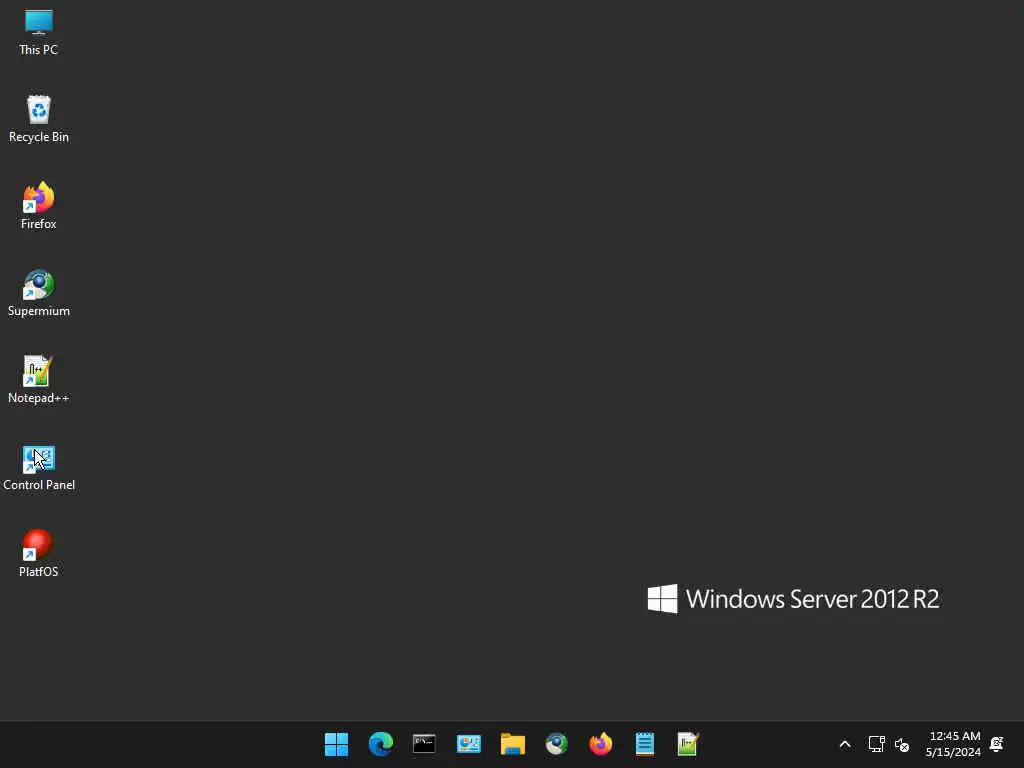Open Notepad from the taskbar

645,744
